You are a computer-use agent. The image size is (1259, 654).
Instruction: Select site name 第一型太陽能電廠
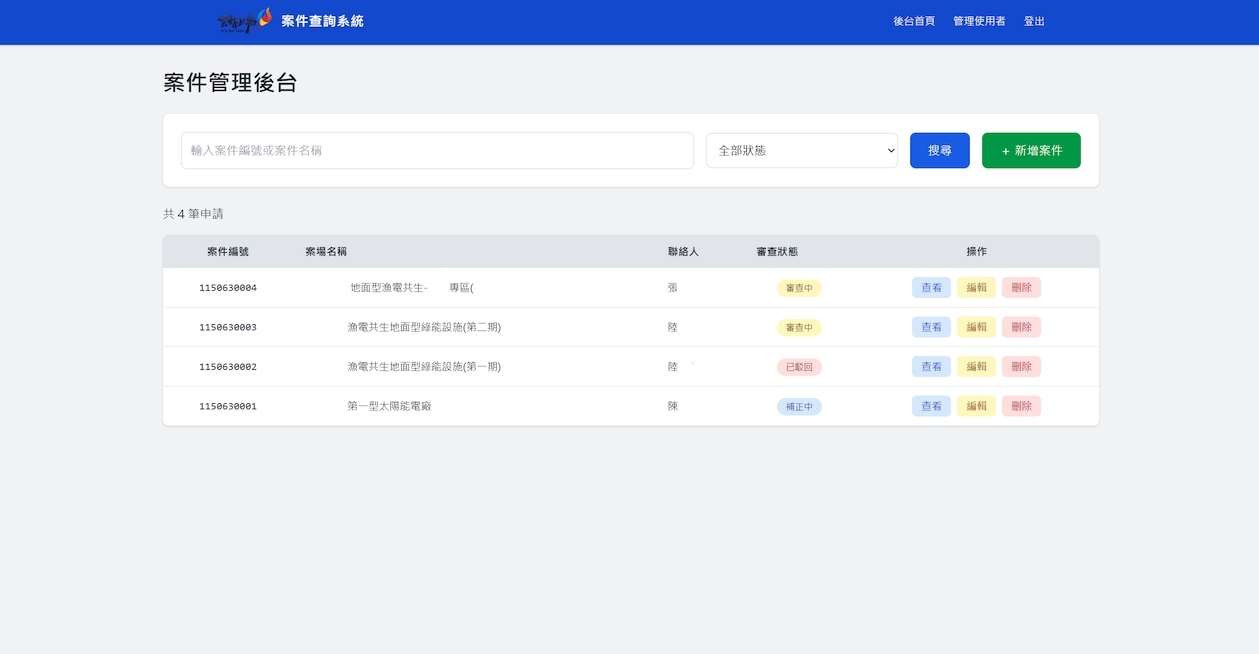click(389, 406)
